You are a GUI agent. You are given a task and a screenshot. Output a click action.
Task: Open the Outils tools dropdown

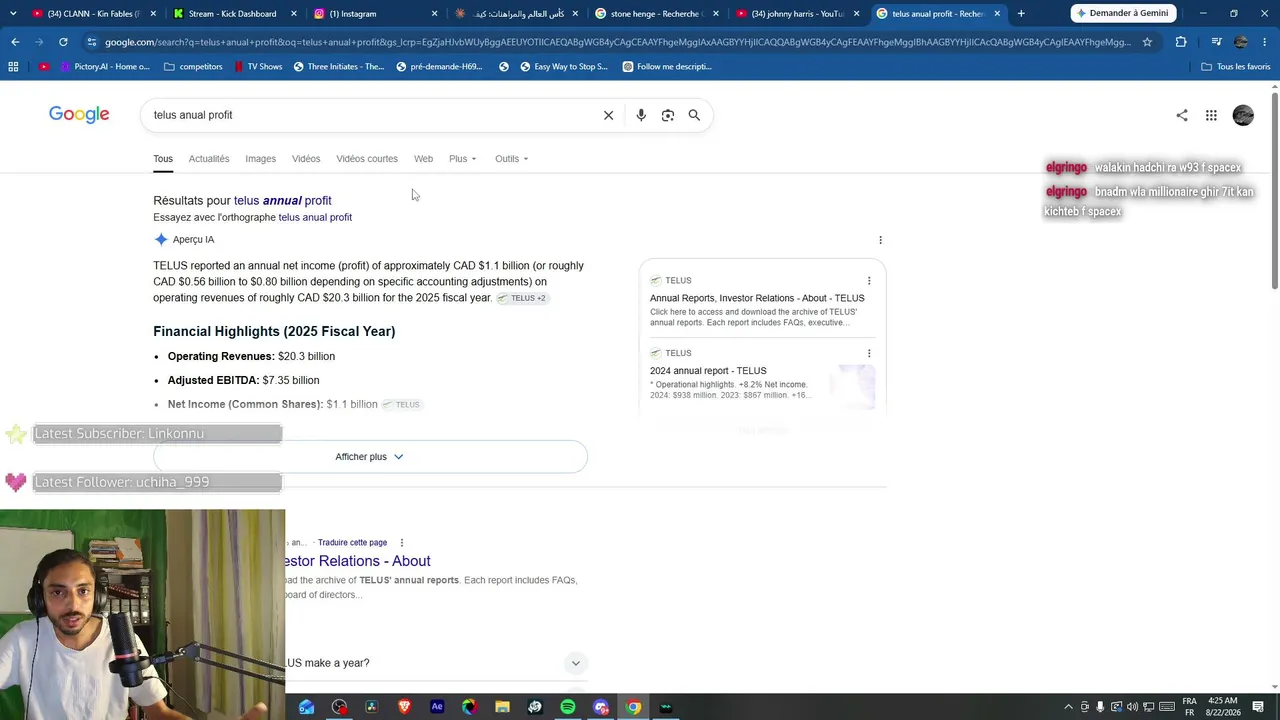[512, 159]
